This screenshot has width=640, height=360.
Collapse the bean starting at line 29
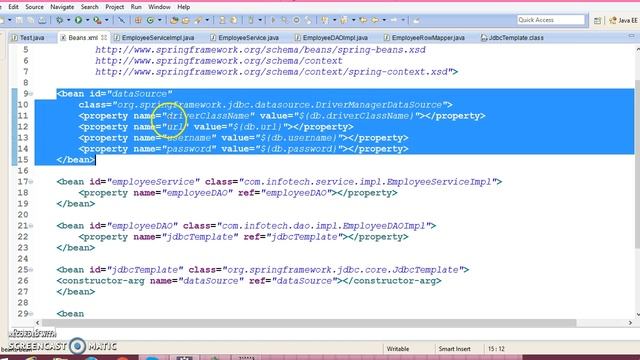tap(31, 314)
